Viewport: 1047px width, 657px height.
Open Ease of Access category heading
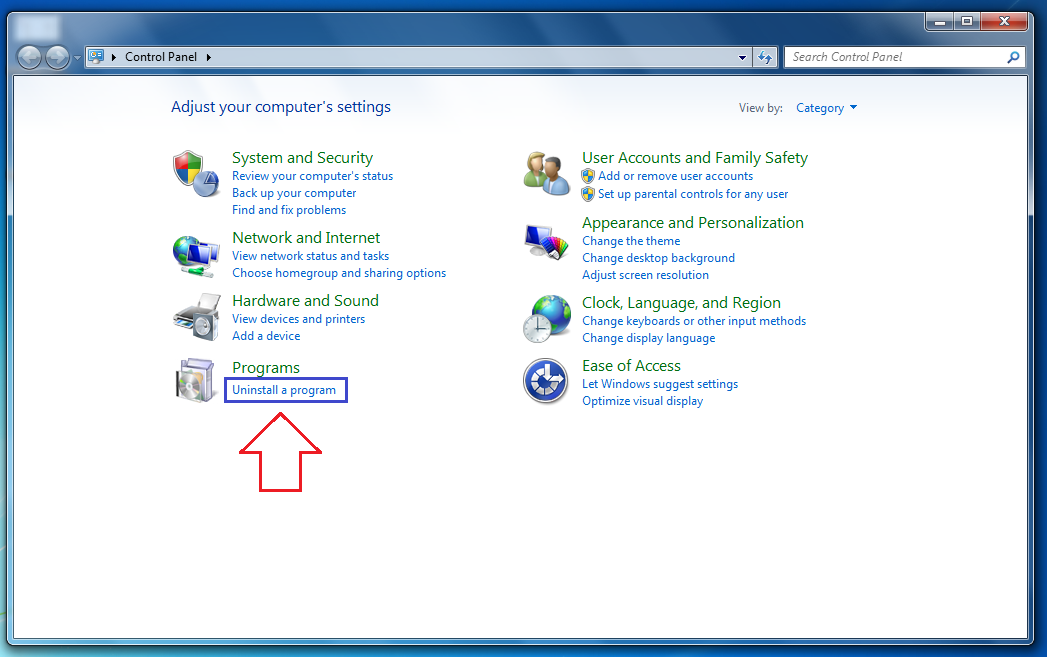coord(631,366)
